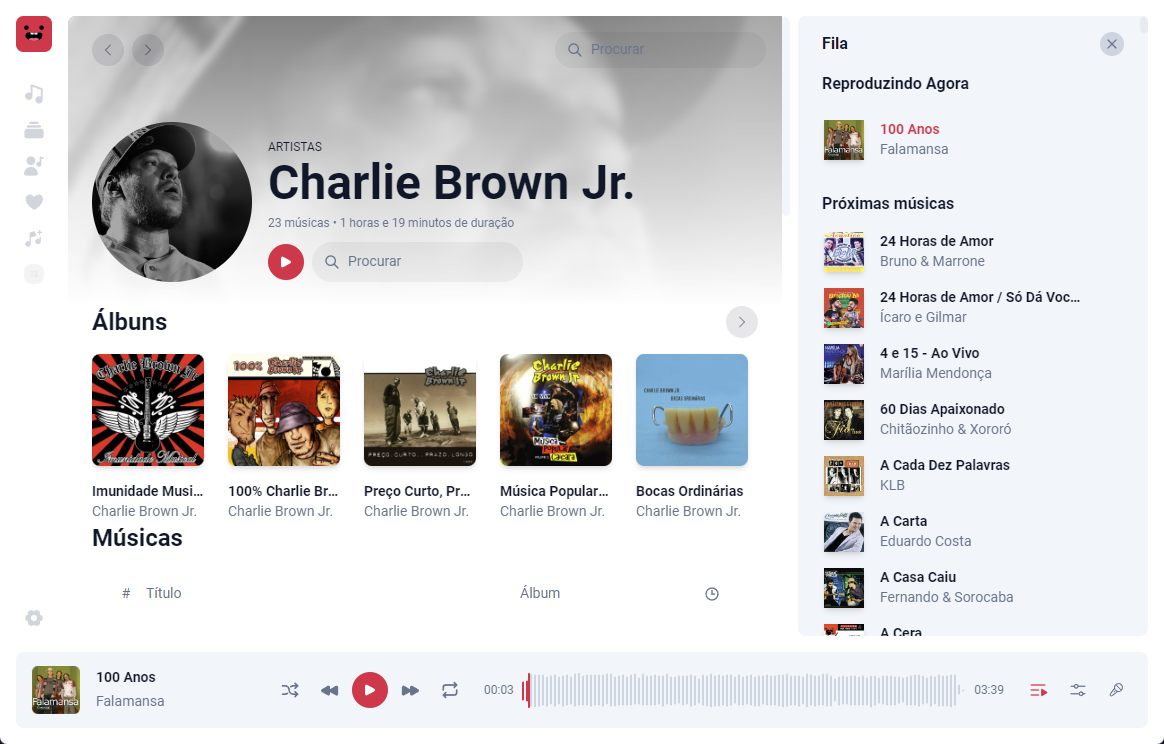Viewport: 1164px width, 744px height.
Task: Click the Falamansa cover in player bar
Action: pyautogui.click(x=56, y=690)
